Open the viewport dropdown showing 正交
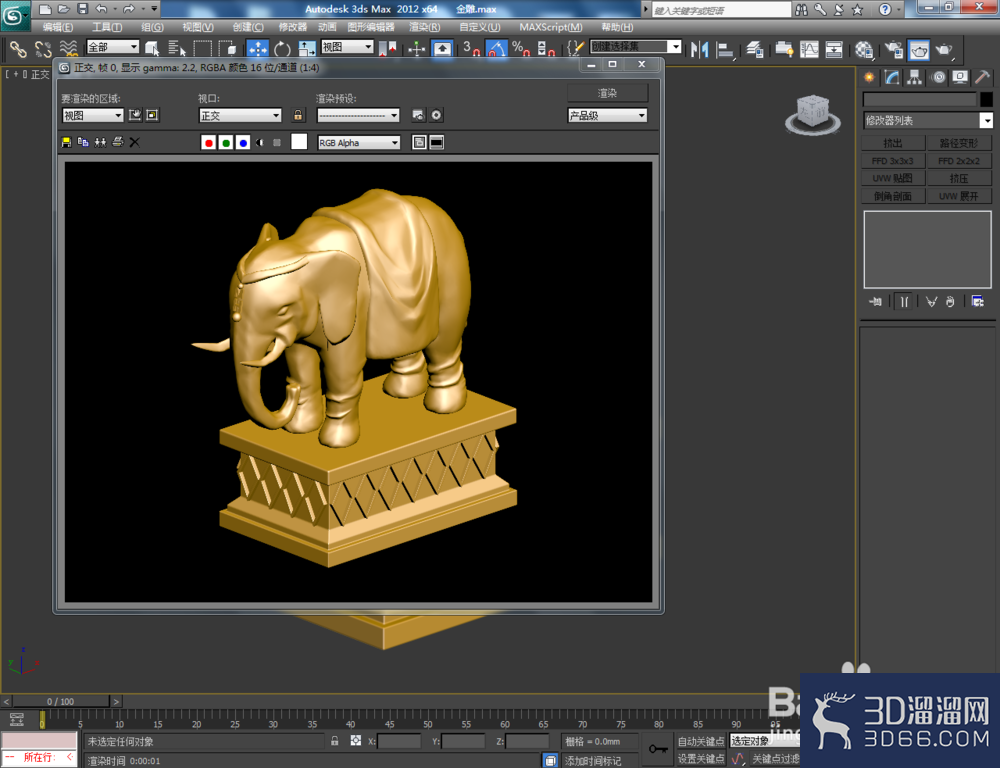Viewport: 1000px width, 768px height. click(240, 115)
